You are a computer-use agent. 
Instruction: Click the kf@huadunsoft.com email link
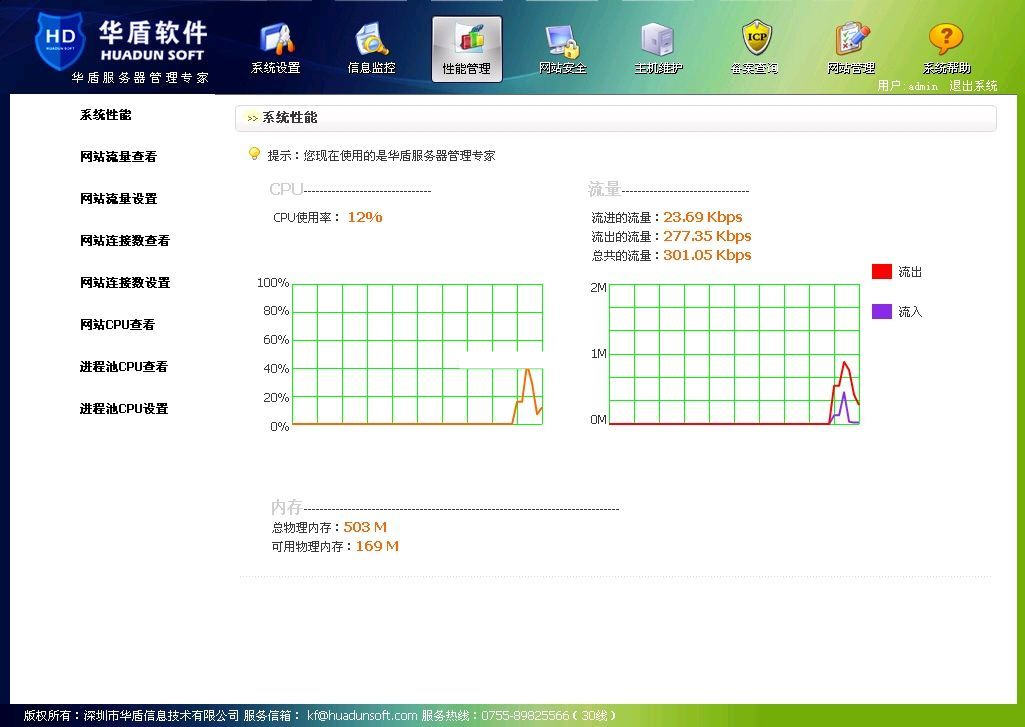pos(362,716)
